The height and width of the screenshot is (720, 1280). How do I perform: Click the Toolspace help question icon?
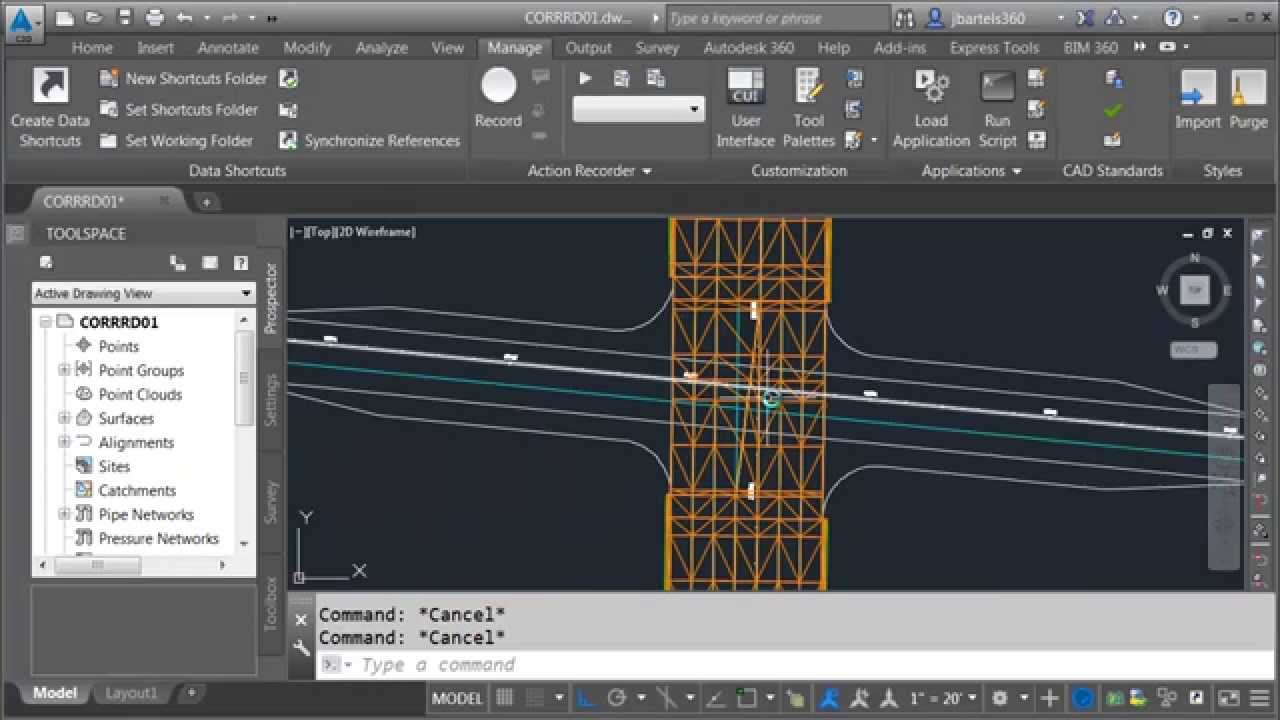pos(241,263)
